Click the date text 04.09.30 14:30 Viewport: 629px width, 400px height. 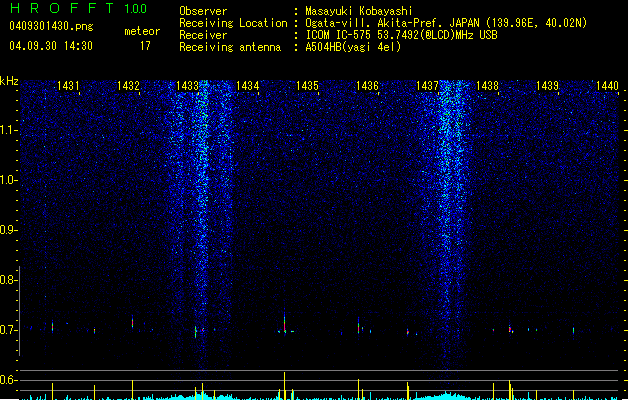coord(51,46)
